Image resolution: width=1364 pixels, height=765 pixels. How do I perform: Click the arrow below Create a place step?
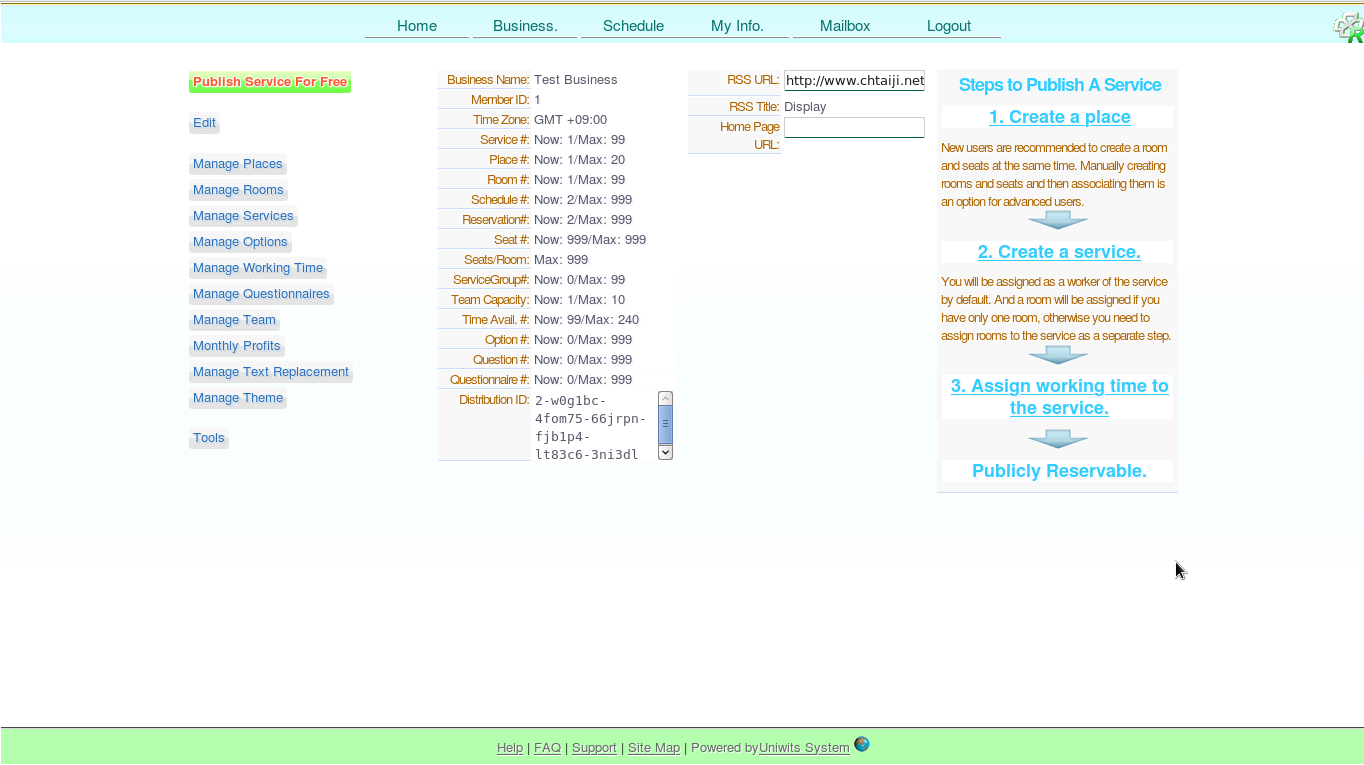[1058, 220]
